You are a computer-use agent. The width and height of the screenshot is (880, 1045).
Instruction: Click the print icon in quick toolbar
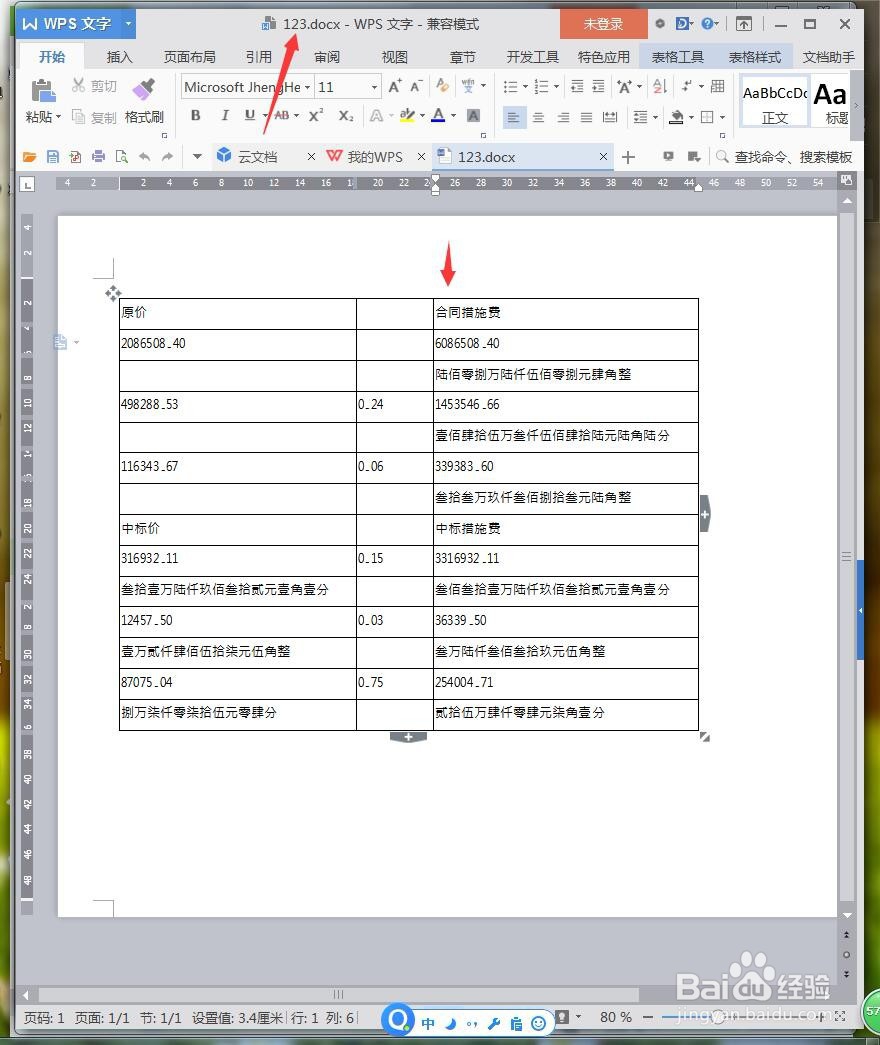99,157
